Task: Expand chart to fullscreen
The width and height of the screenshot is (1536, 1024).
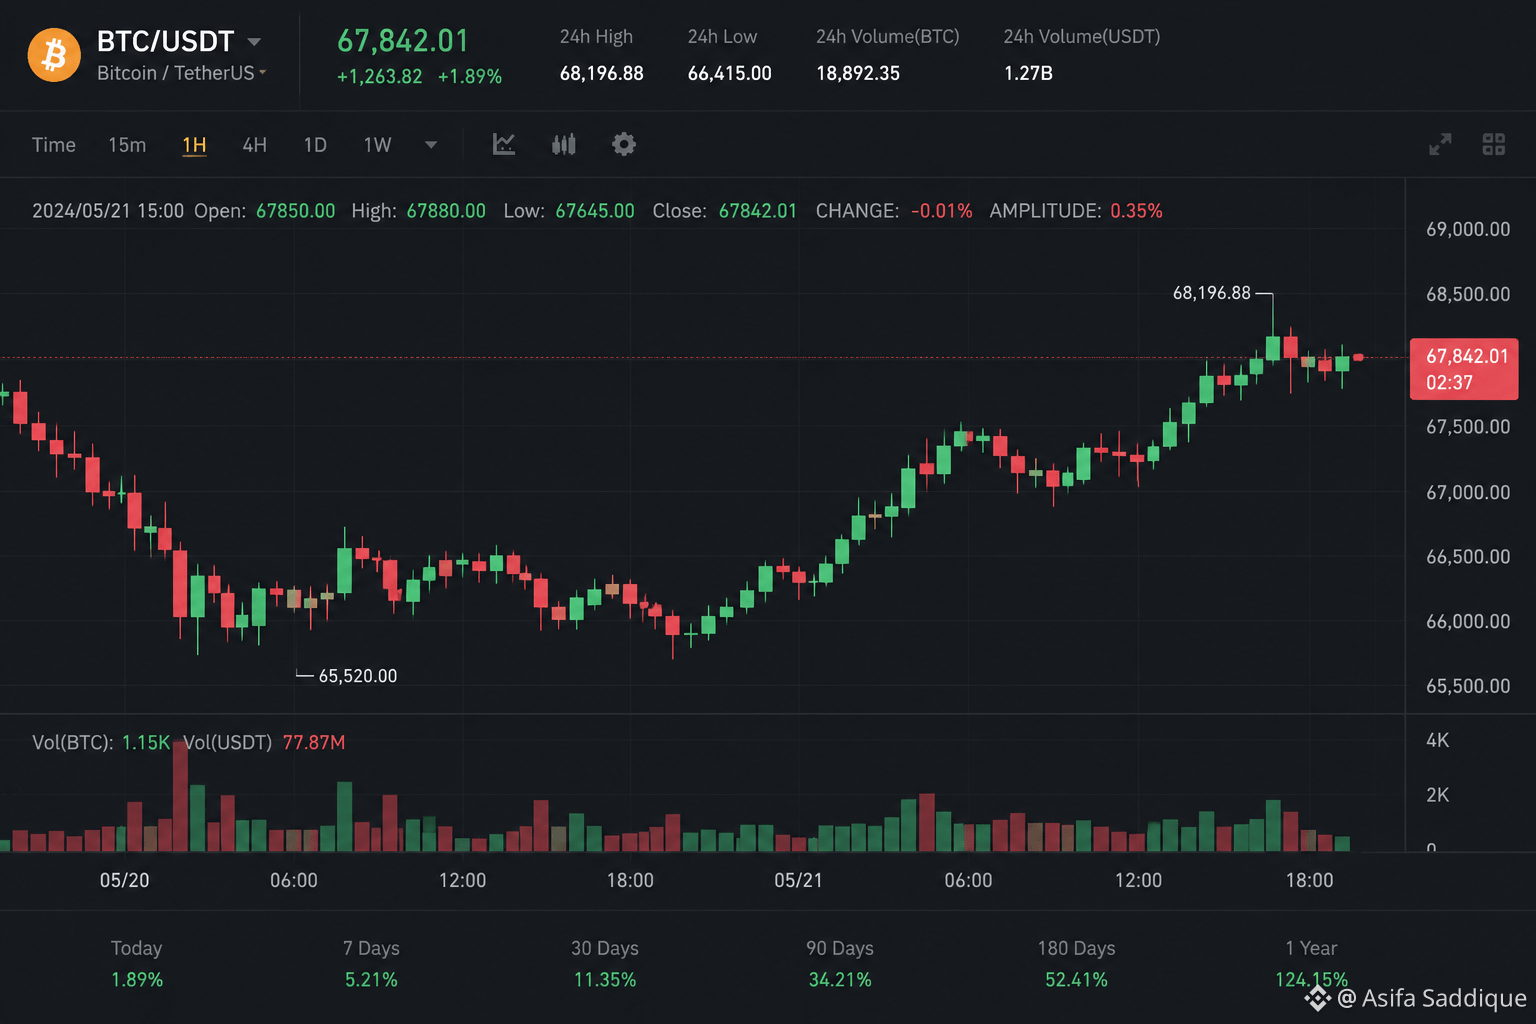Action: (x=1440, y=144)
